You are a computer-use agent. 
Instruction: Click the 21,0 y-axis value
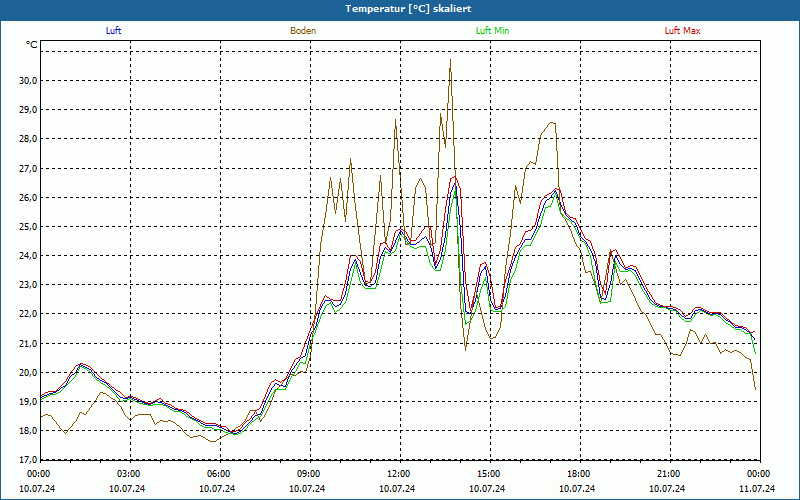(x=28, y=343)
